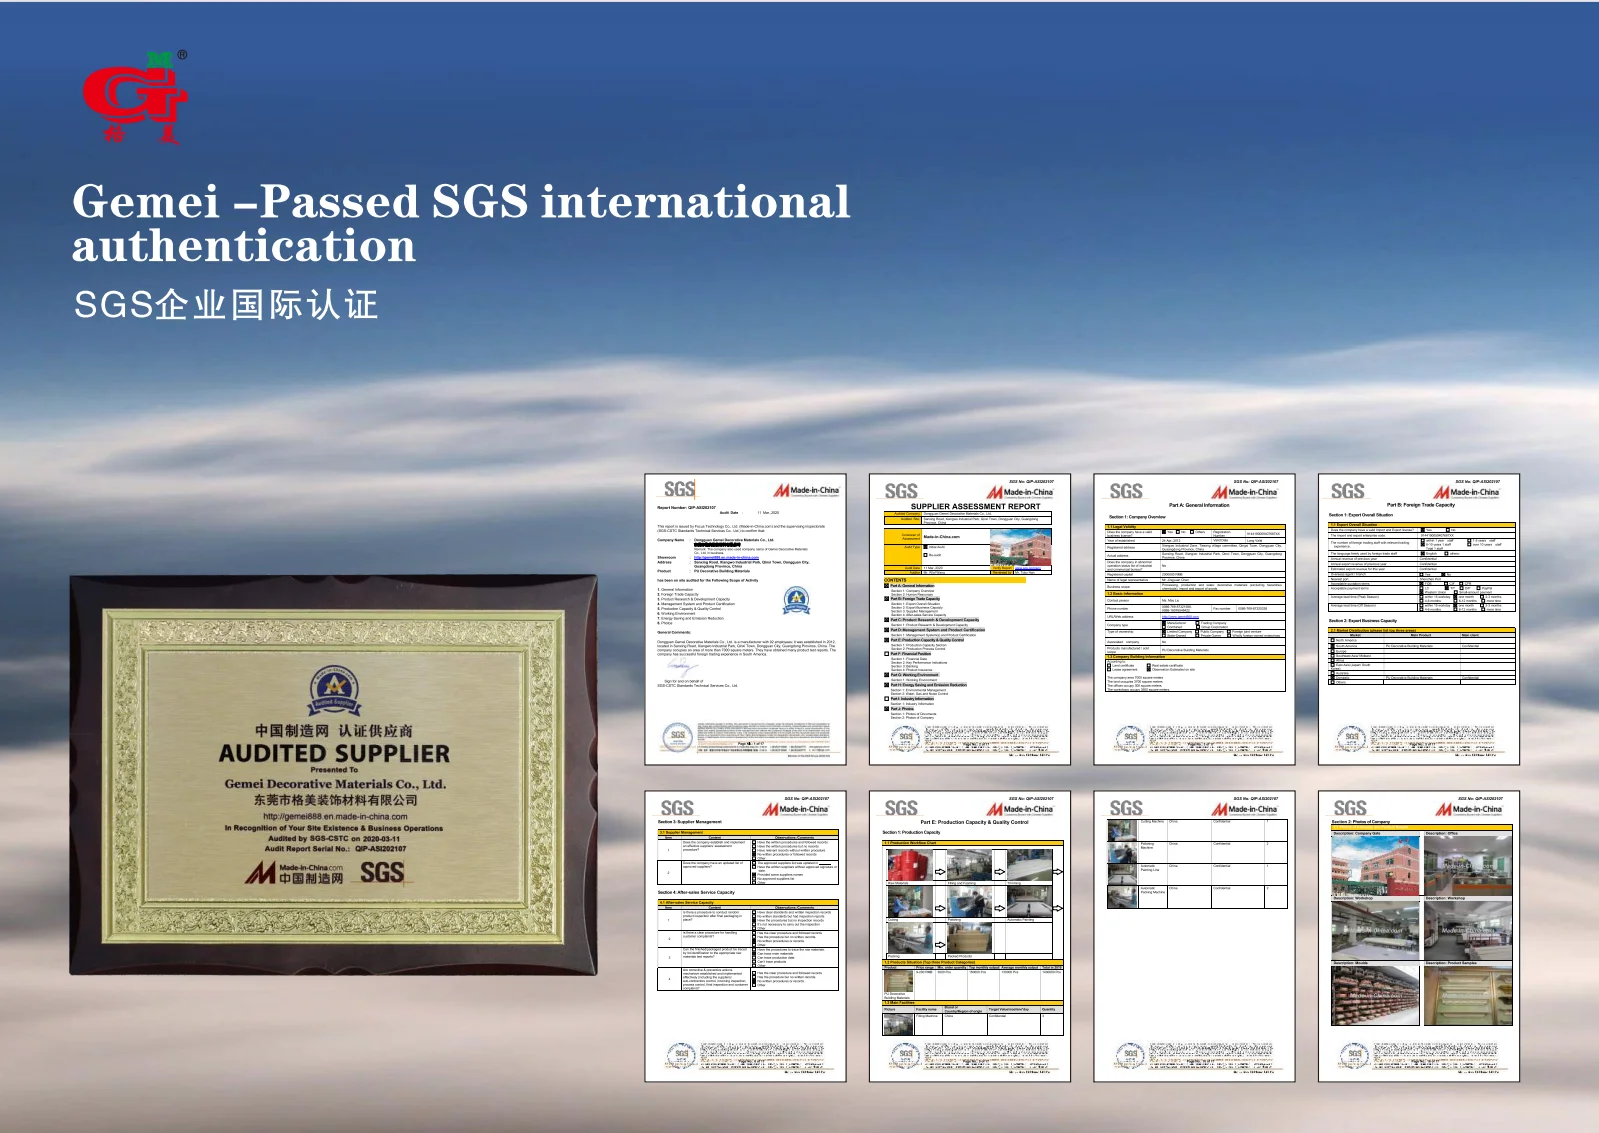Click the heading 'Gemei –Passed SGS international authentication'
Screen dimensions: 1599x1133
pos(460,223)
